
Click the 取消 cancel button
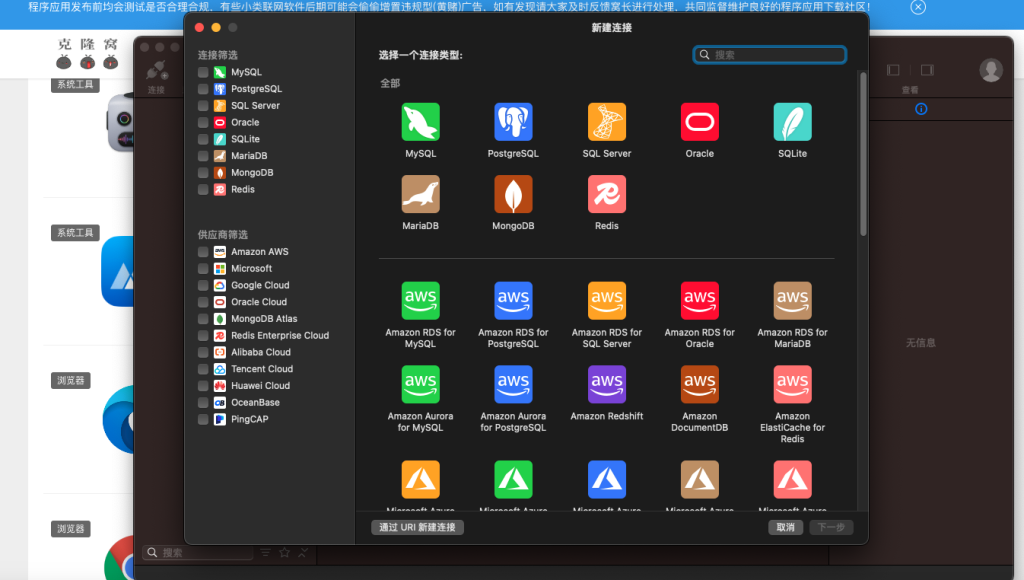[x=786, y=527]
